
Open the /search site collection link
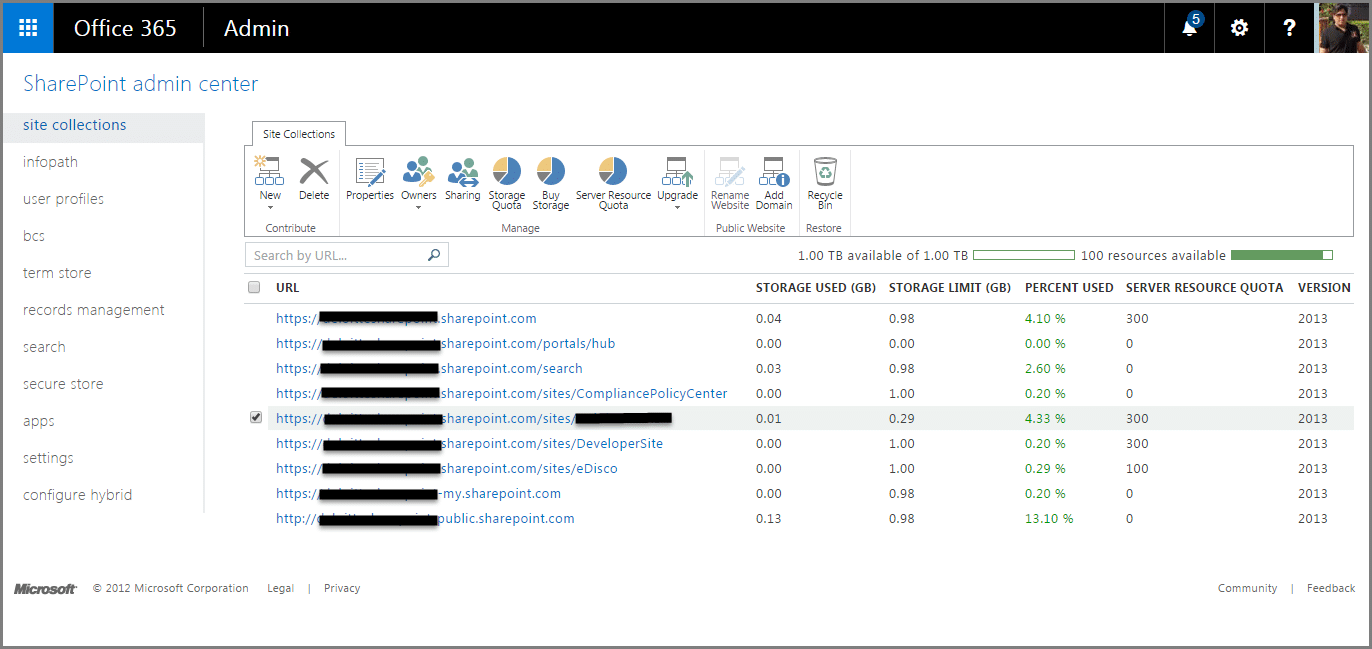pos(430,368)
